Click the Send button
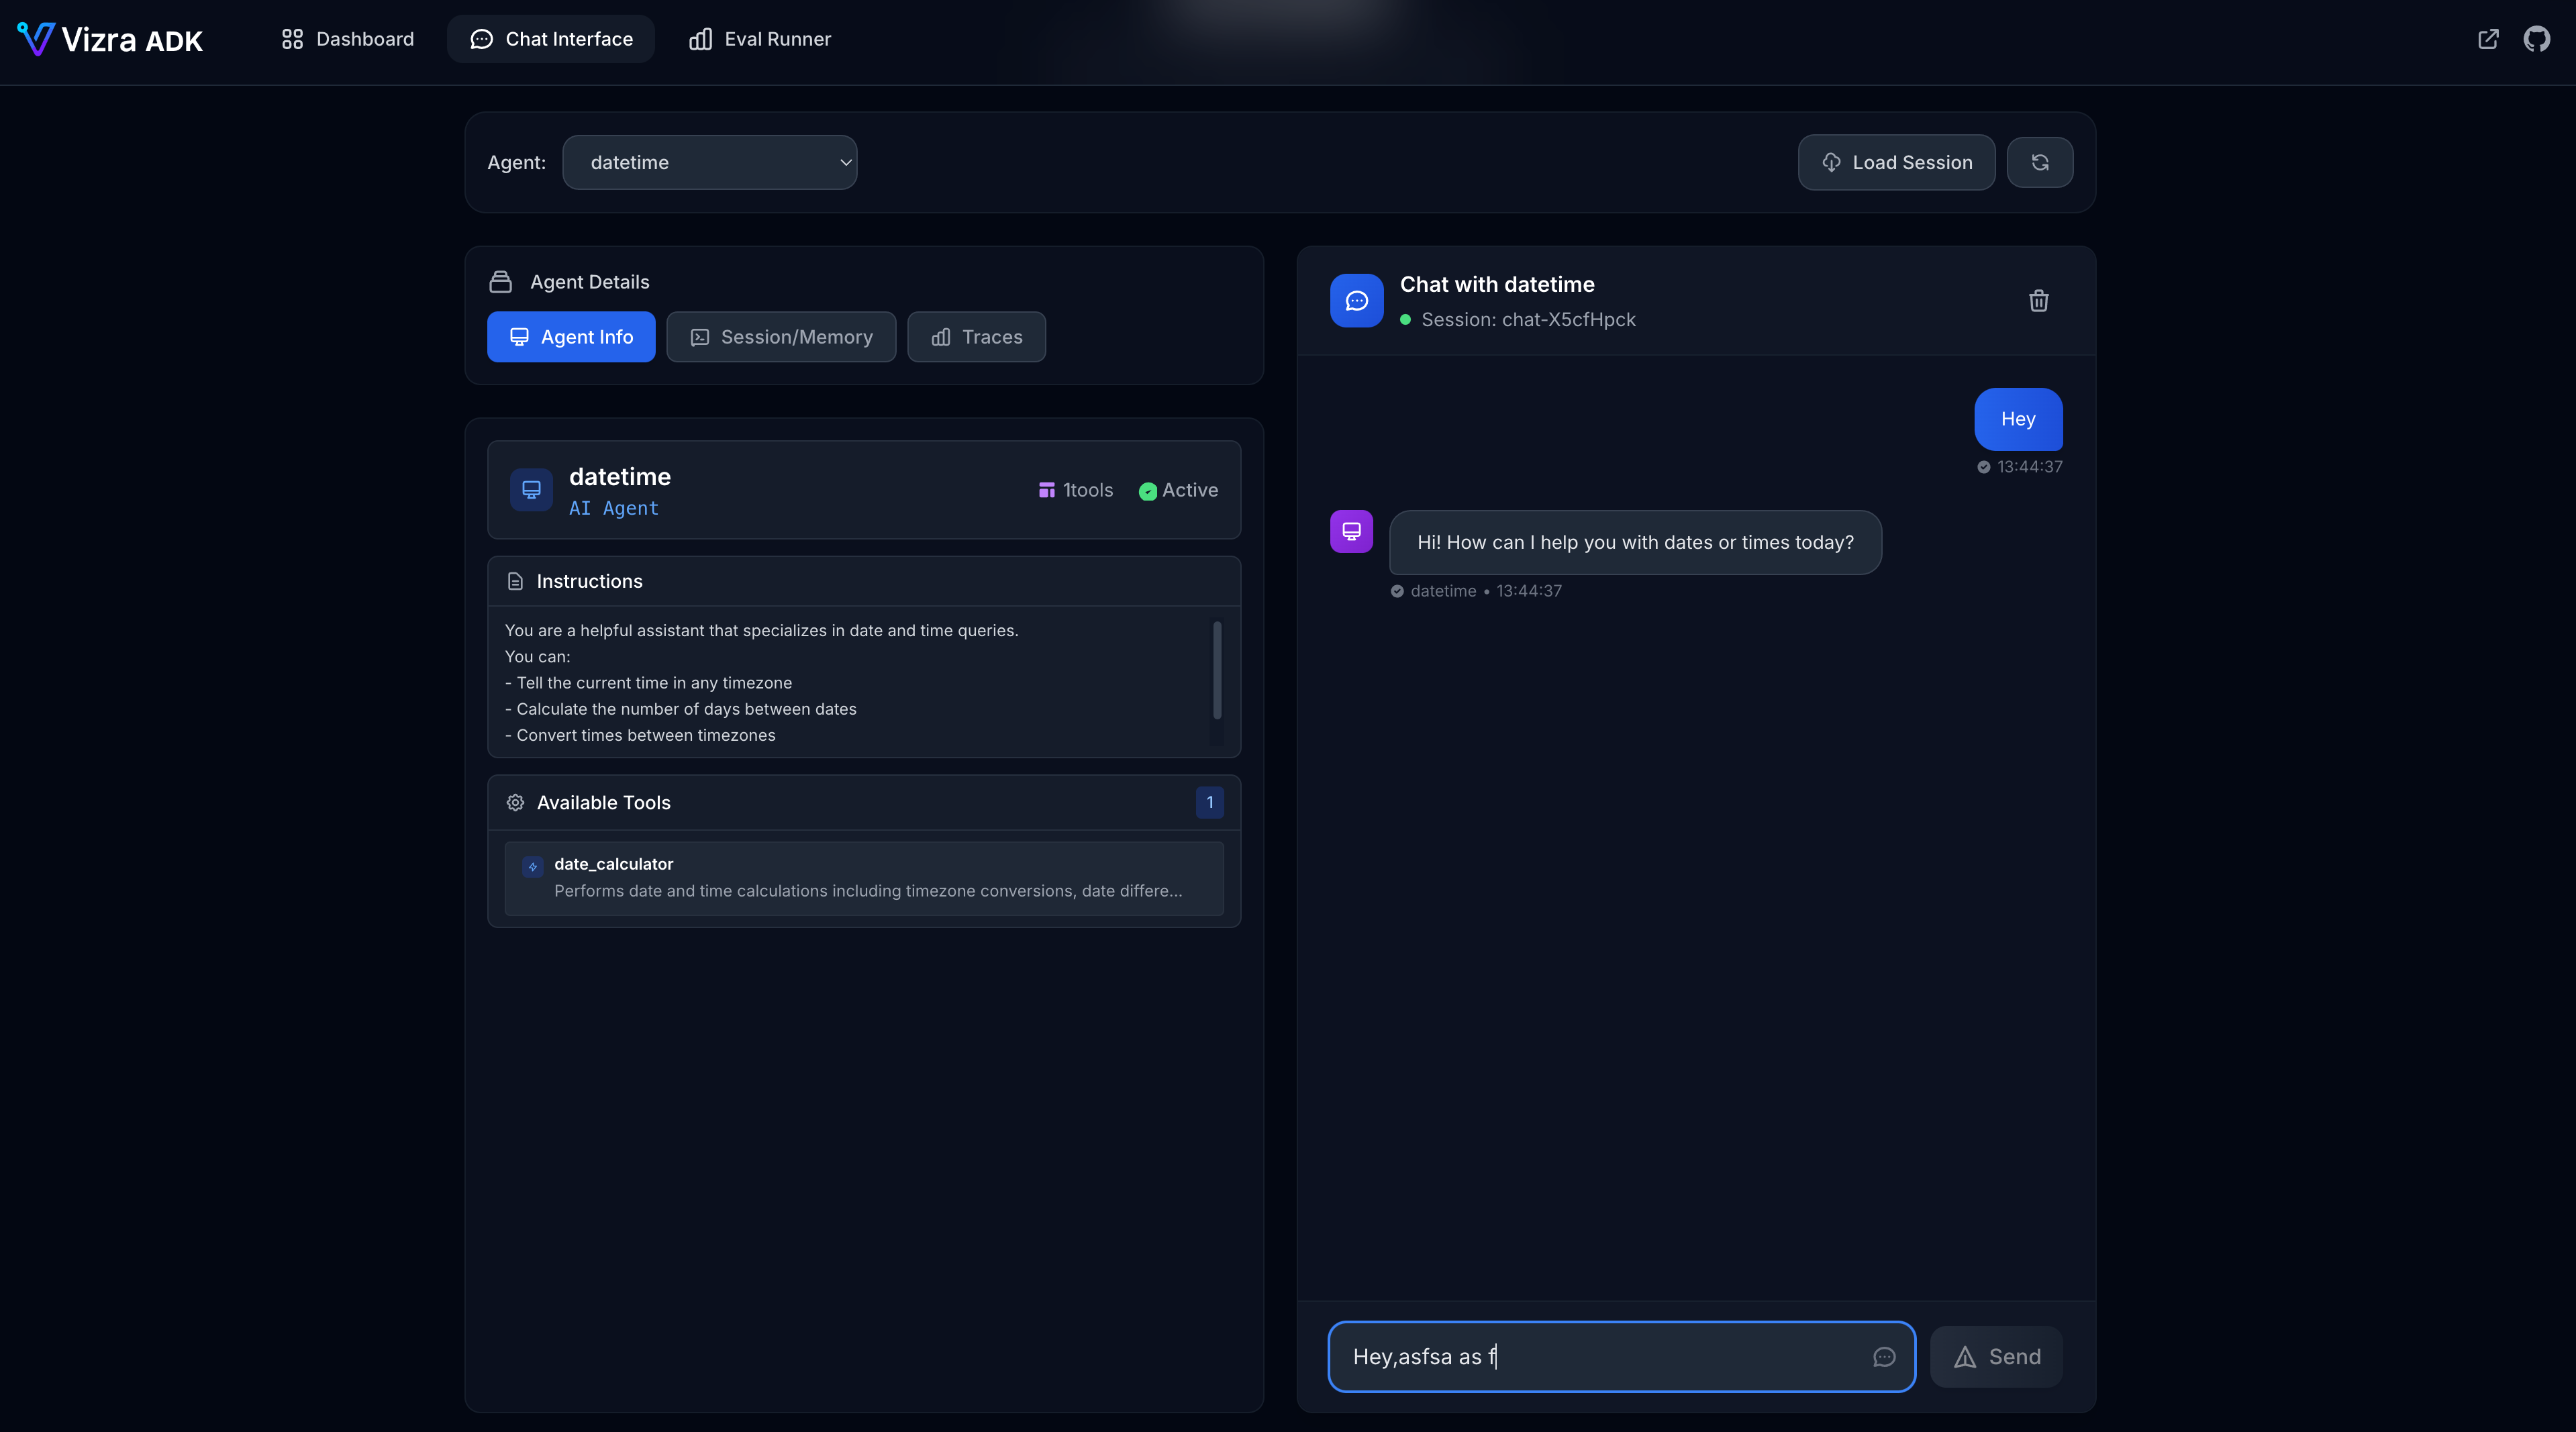The image size is (2576, 1432). [x=1996, y=1356]
